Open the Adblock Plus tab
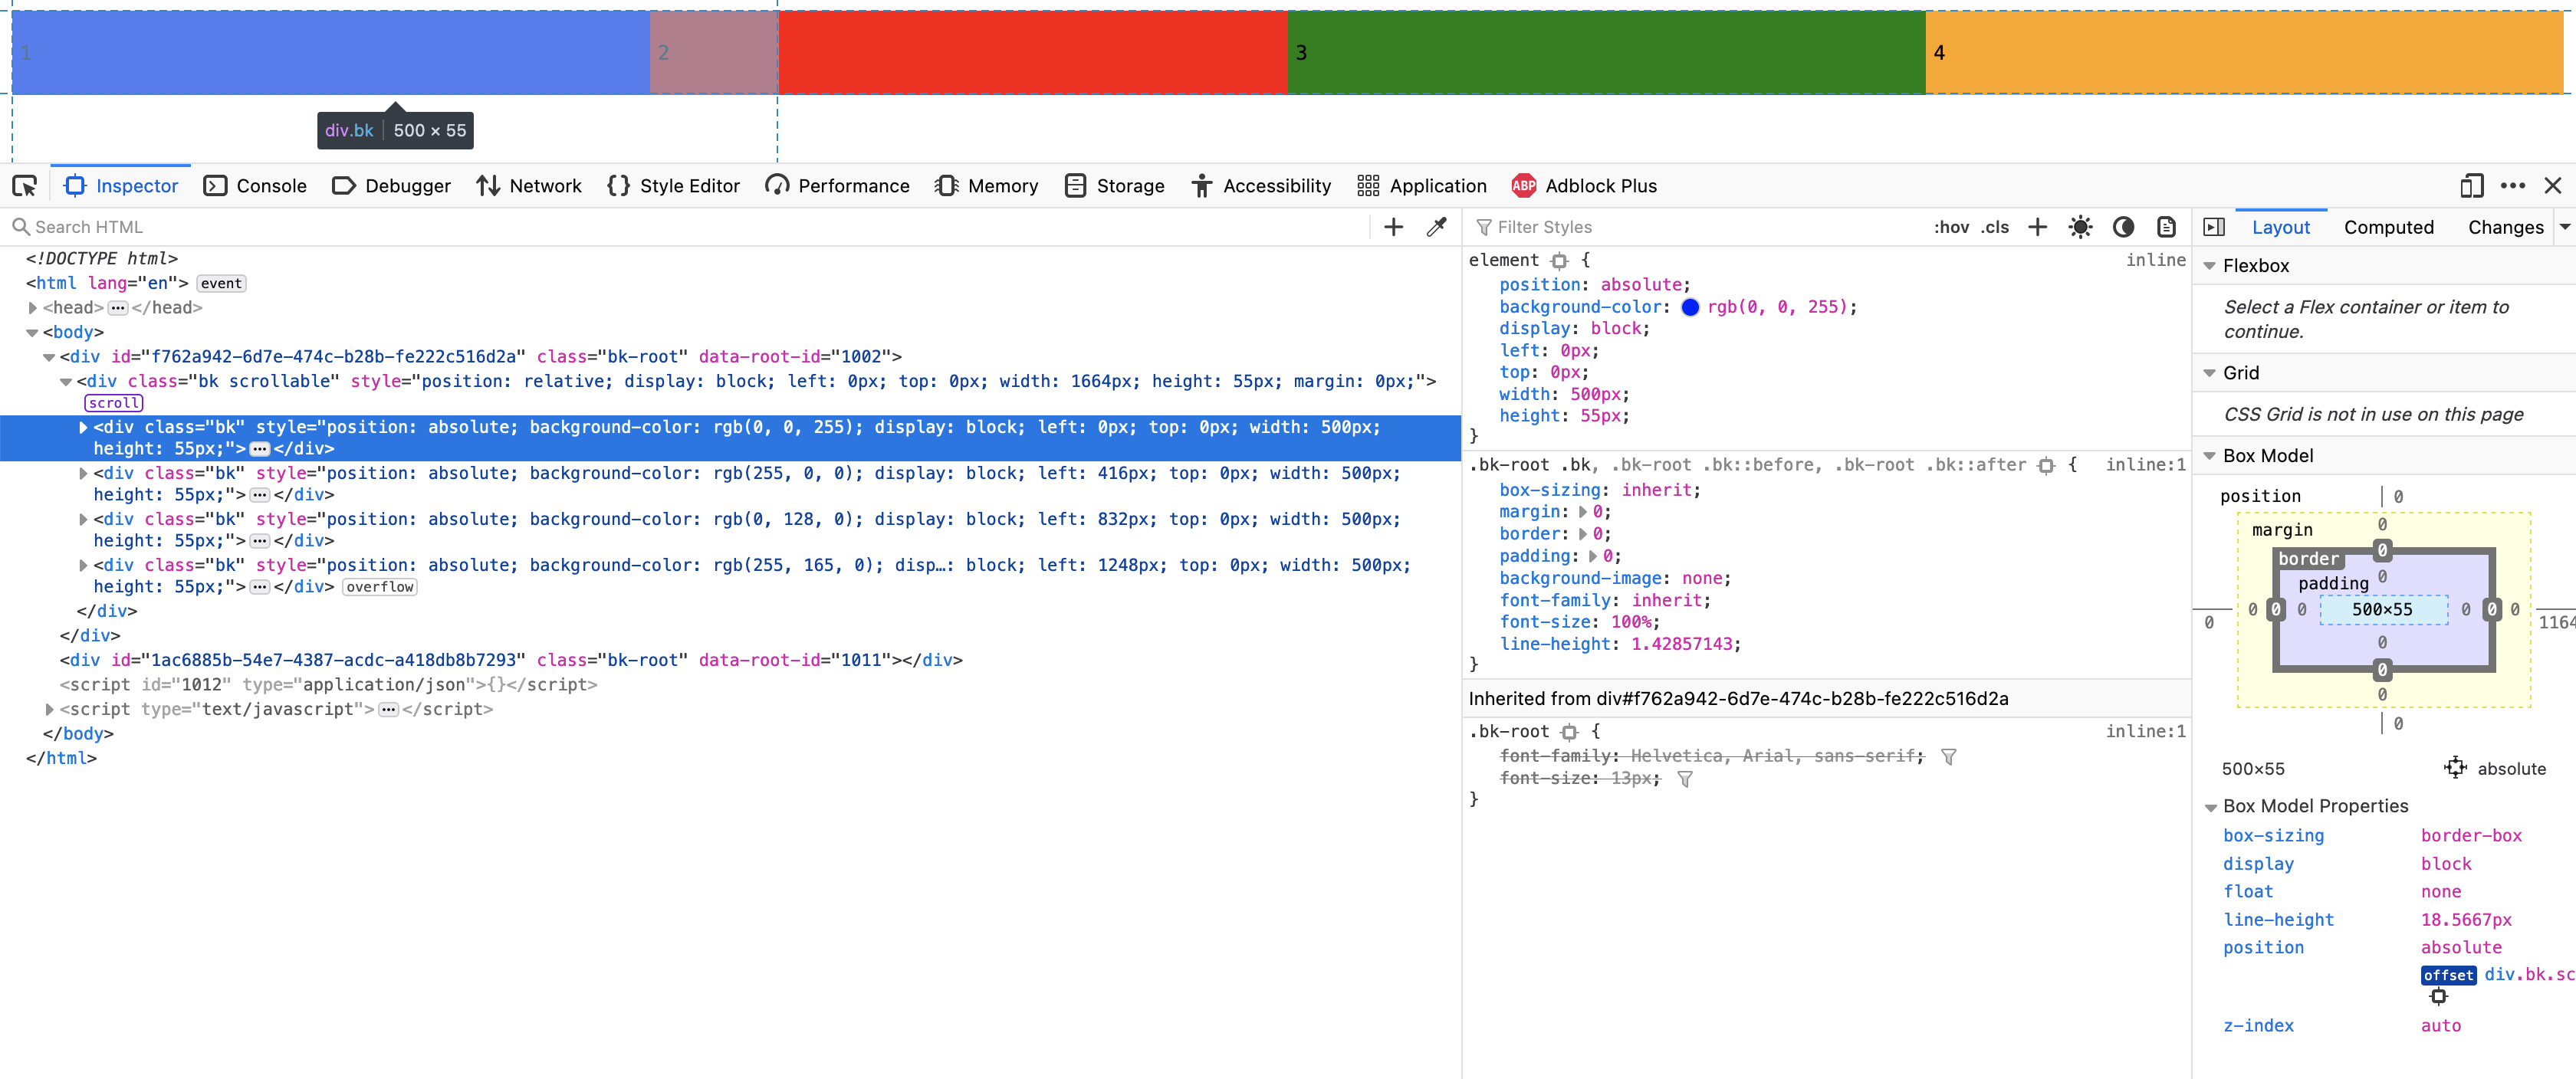This screenshot has width=2576, height=1079. 1585,186
